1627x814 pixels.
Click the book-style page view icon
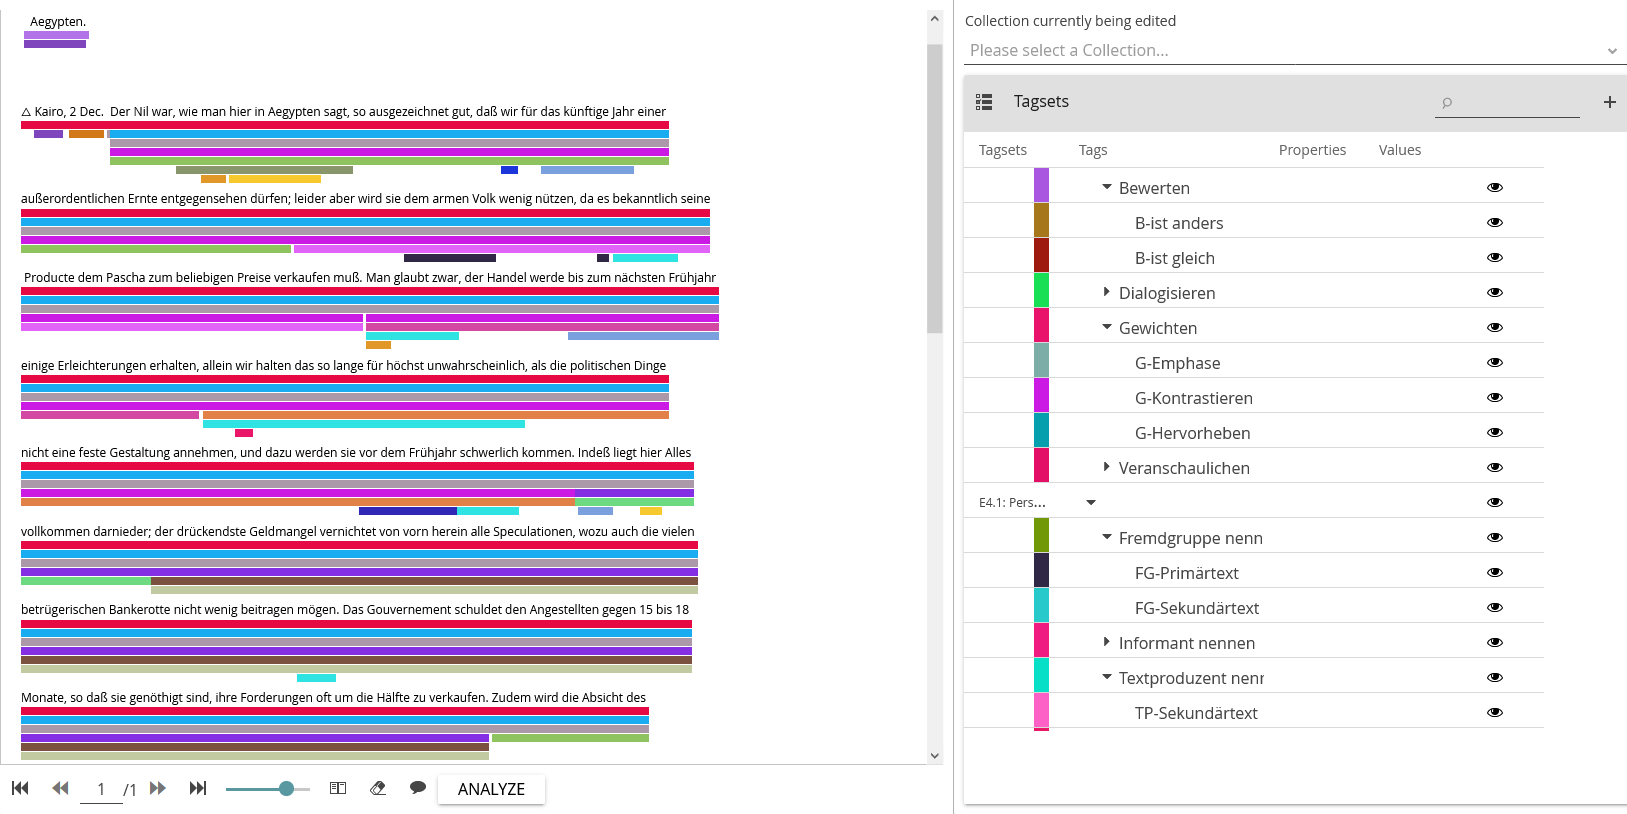pos(338,788)
